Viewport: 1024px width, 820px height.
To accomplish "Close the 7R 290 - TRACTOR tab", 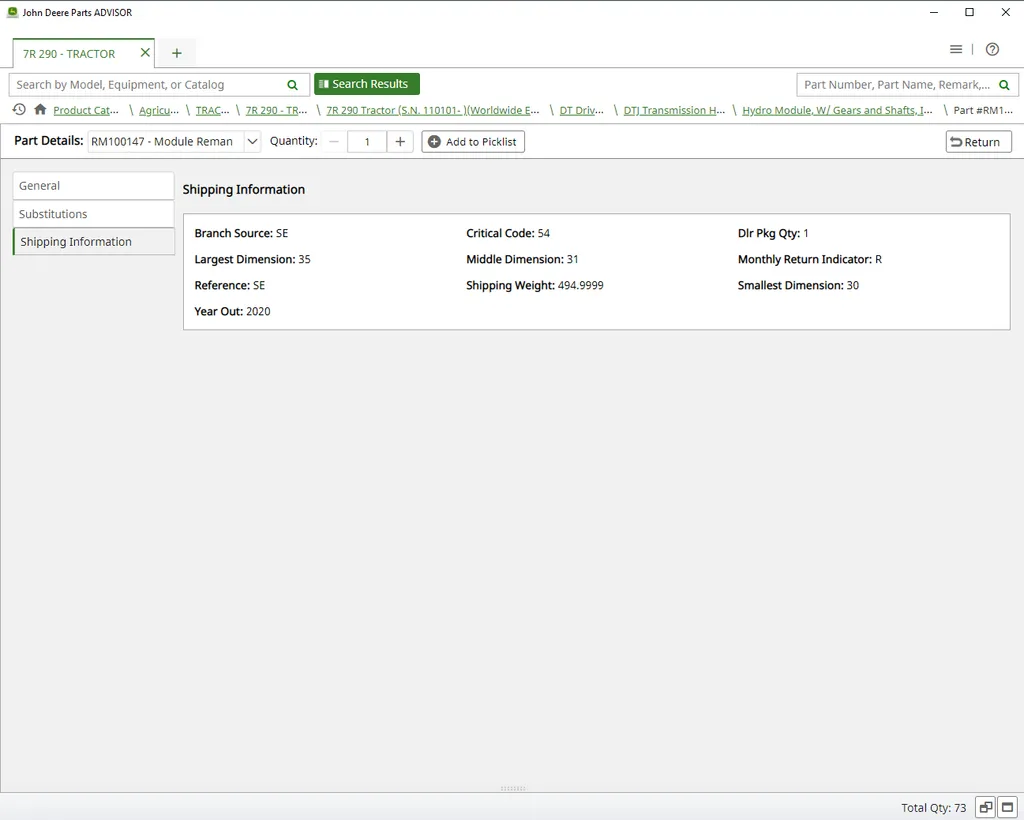I will (145, 52).
